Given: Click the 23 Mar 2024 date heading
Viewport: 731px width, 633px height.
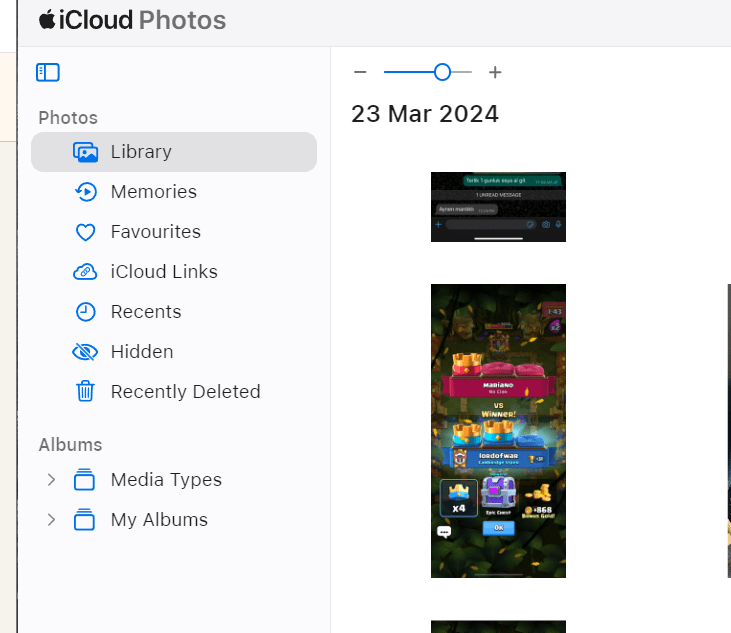Looking at the screenshot, I should tap(425, 114).
